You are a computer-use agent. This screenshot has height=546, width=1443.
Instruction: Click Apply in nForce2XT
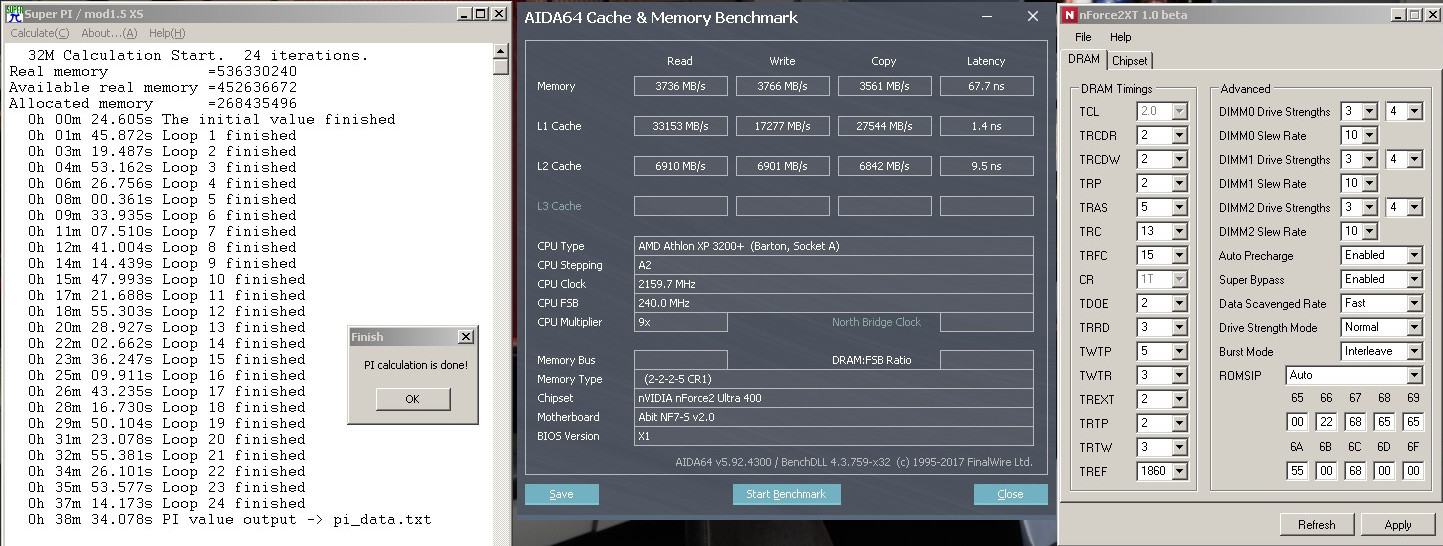coord(1398,524)
